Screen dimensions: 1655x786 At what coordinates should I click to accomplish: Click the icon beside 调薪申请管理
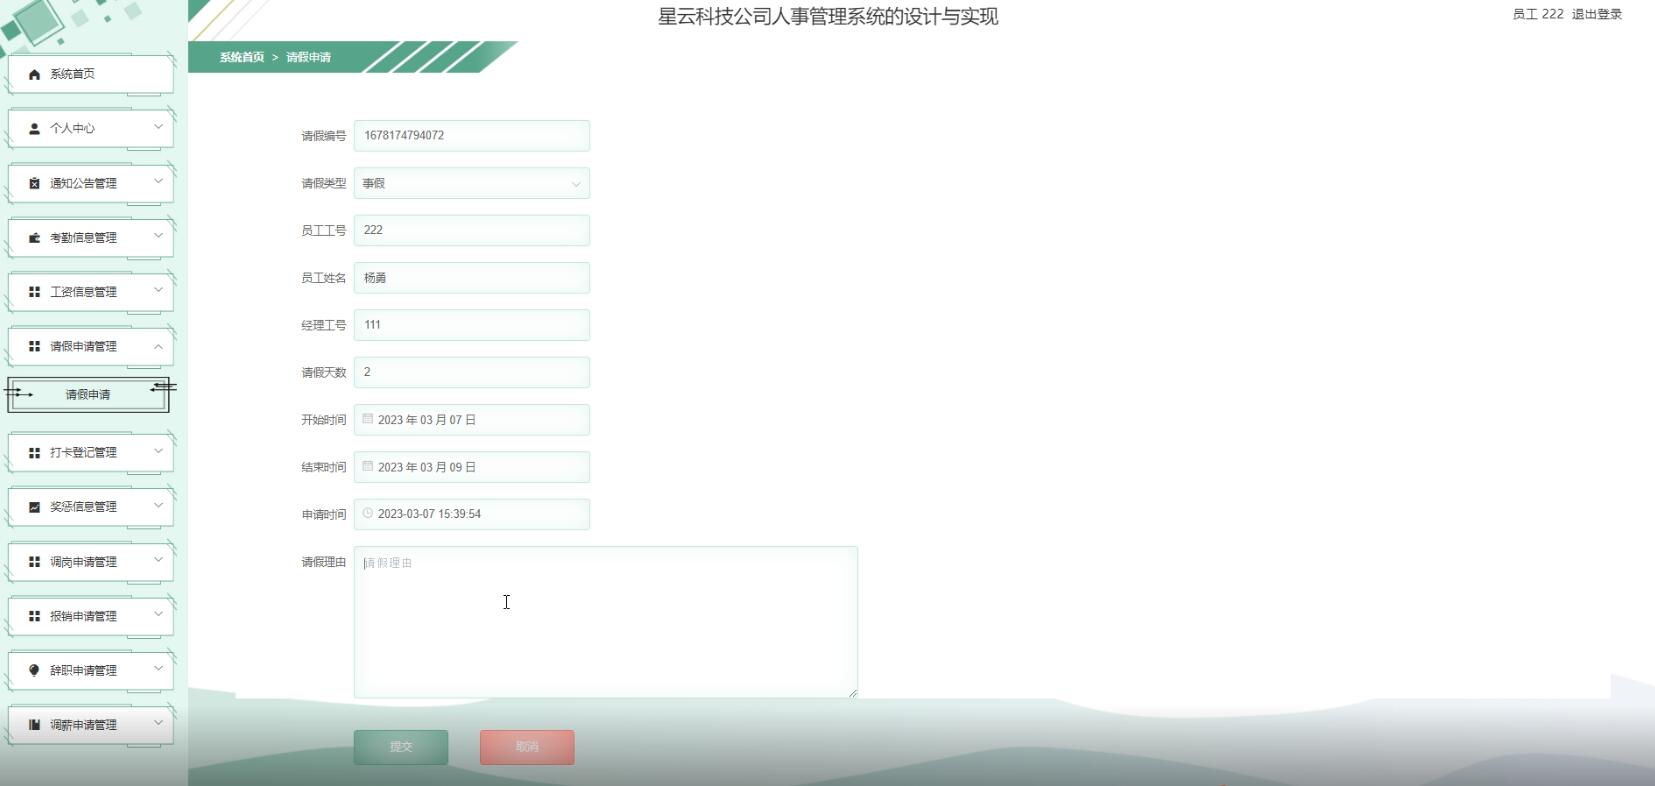34,725
